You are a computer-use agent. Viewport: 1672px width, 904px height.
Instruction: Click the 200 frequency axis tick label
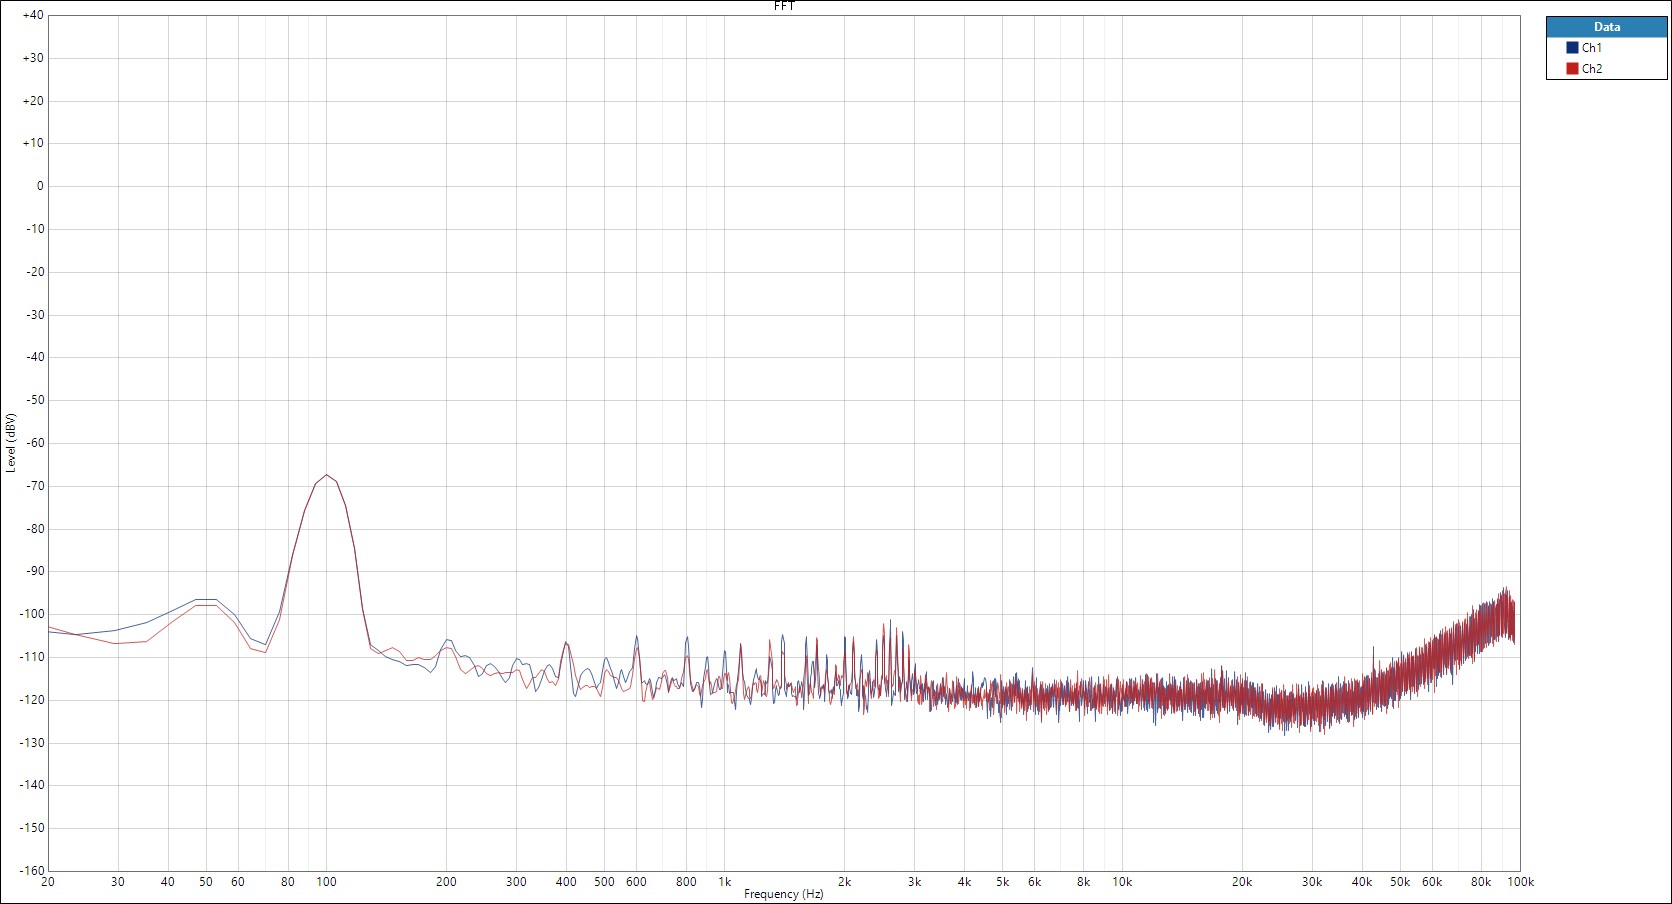point(446,882)
